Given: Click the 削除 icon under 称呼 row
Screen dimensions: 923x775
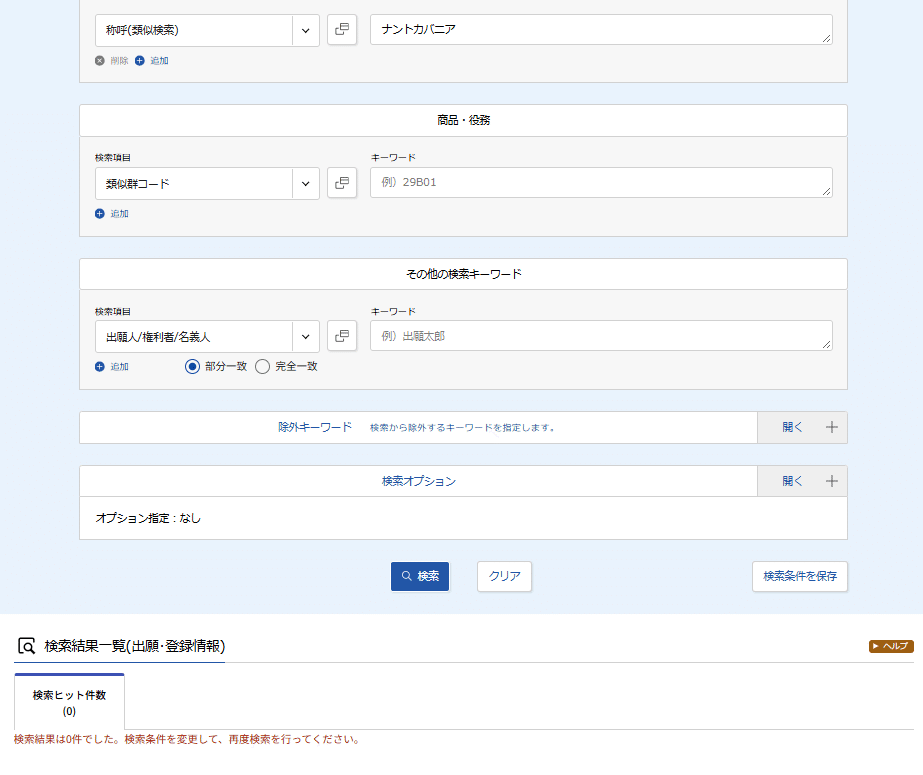Looking at the screenshot, I should coord(100,61).
